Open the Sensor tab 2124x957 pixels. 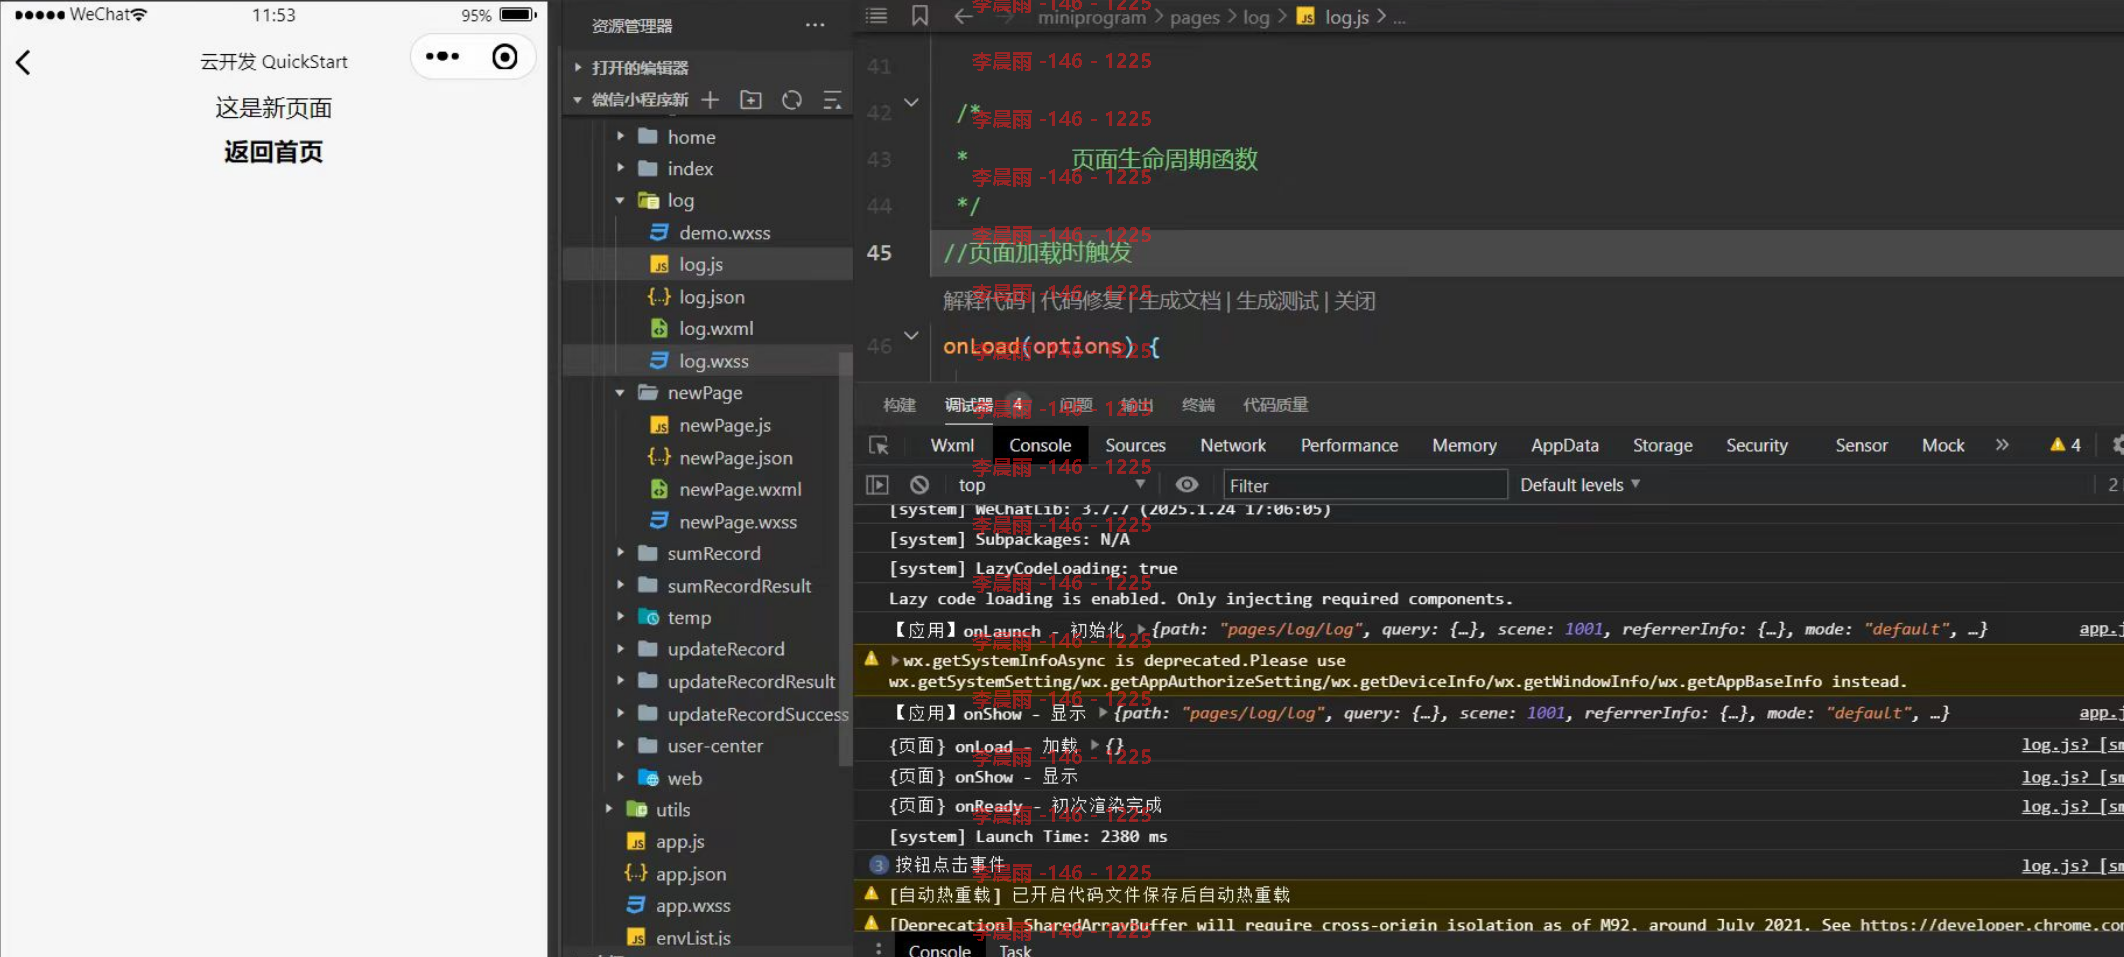(1861, 445)
